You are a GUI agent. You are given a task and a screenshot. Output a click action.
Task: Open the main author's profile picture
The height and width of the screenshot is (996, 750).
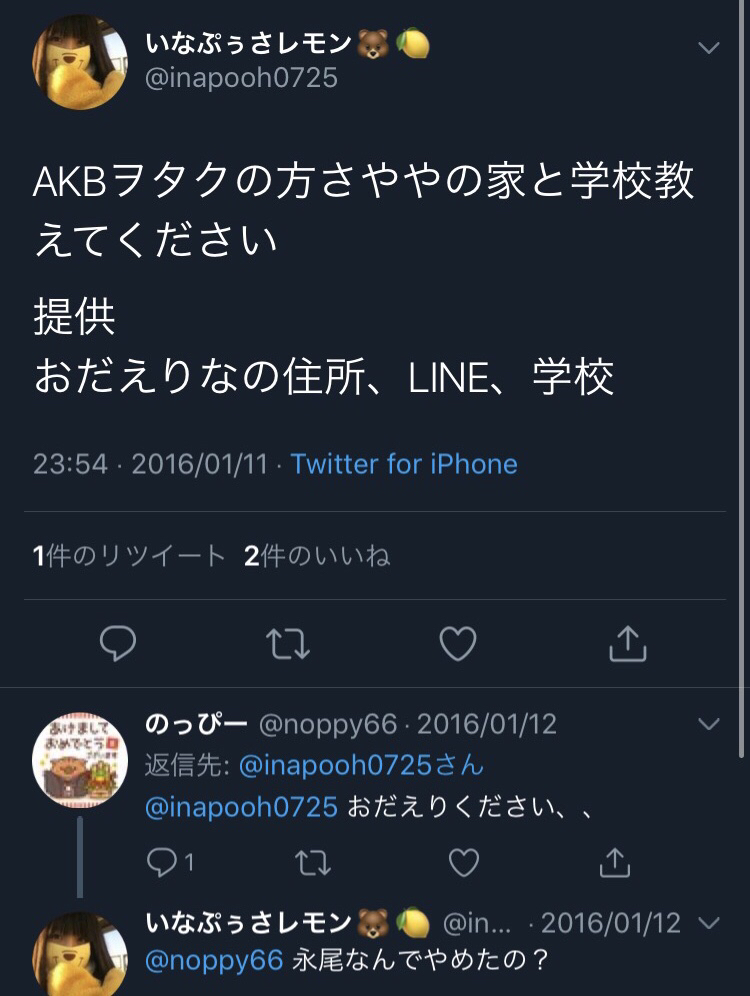tap(79, 62)
